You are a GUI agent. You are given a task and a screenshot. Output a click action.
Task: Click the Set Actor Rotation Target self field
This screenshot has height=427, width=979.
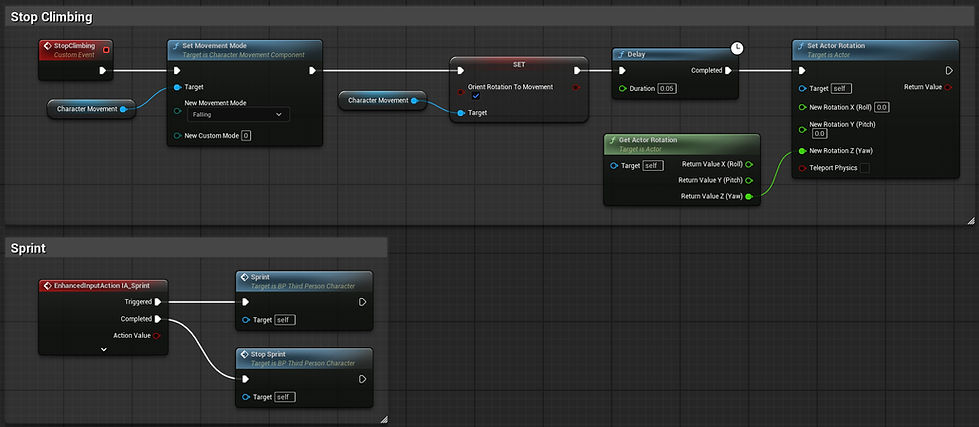click(842, 89)
